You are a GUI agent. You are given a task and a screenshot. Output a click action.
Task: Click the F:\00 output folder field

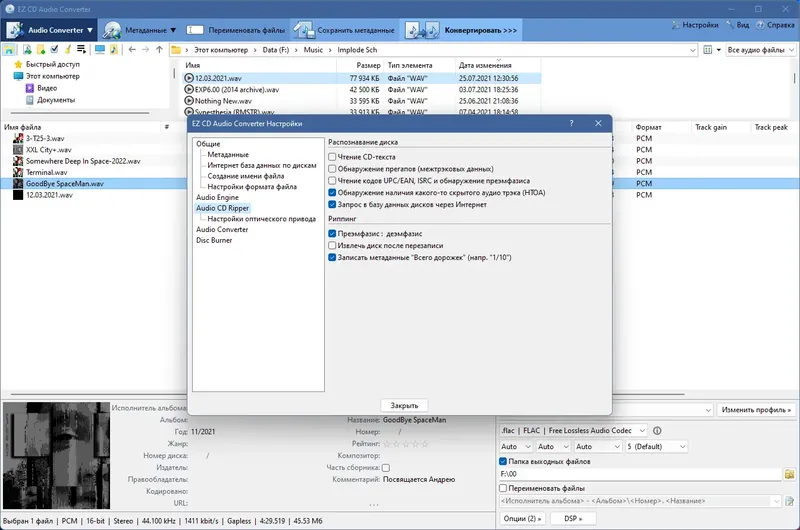pos(640,474)
